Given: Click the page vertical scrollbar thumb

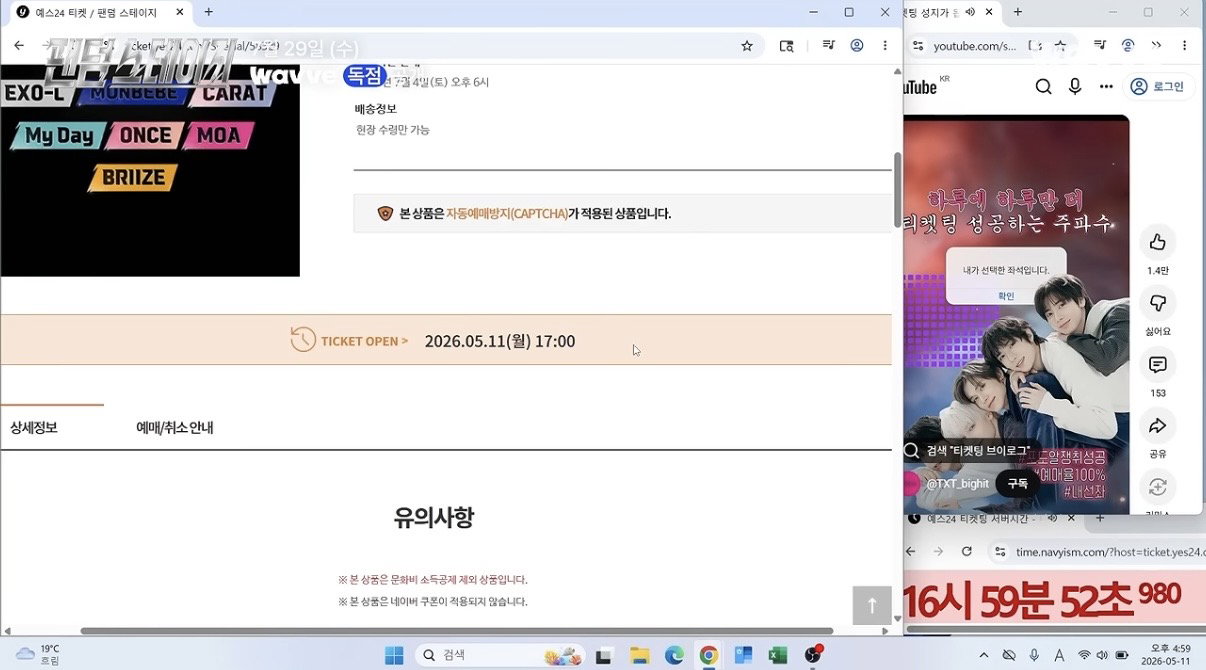Looking at the screenshot, I should click(898, 190).
